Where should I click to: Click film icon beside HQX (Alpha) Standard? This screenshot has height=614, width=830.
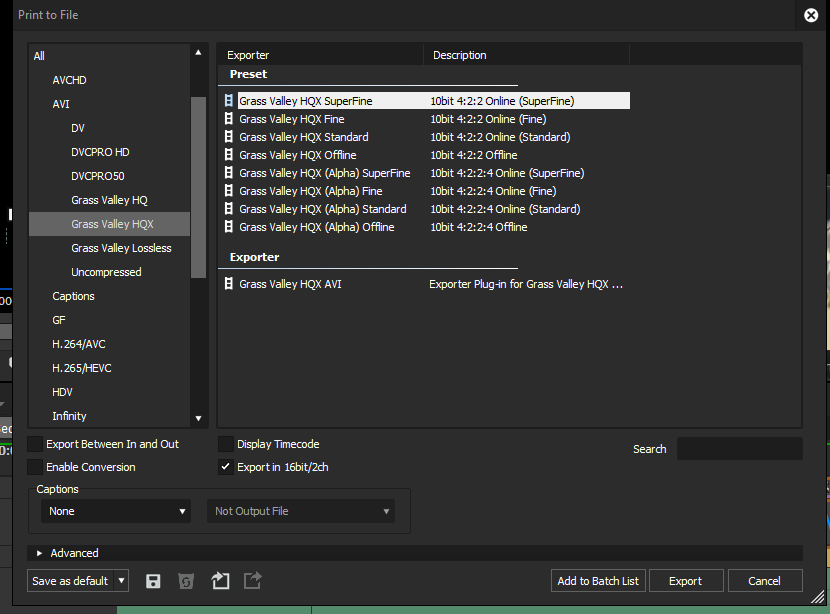[229, 209]
